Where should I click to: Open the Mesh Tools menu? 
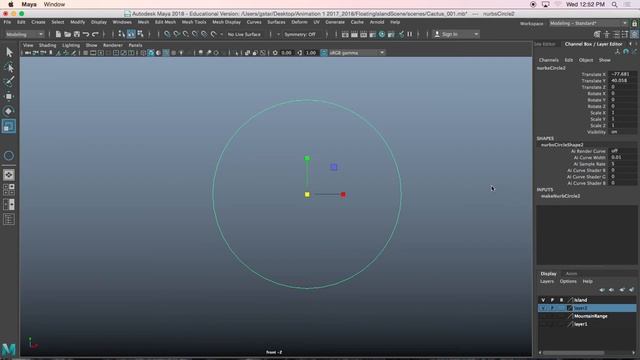tap(194, 22)
